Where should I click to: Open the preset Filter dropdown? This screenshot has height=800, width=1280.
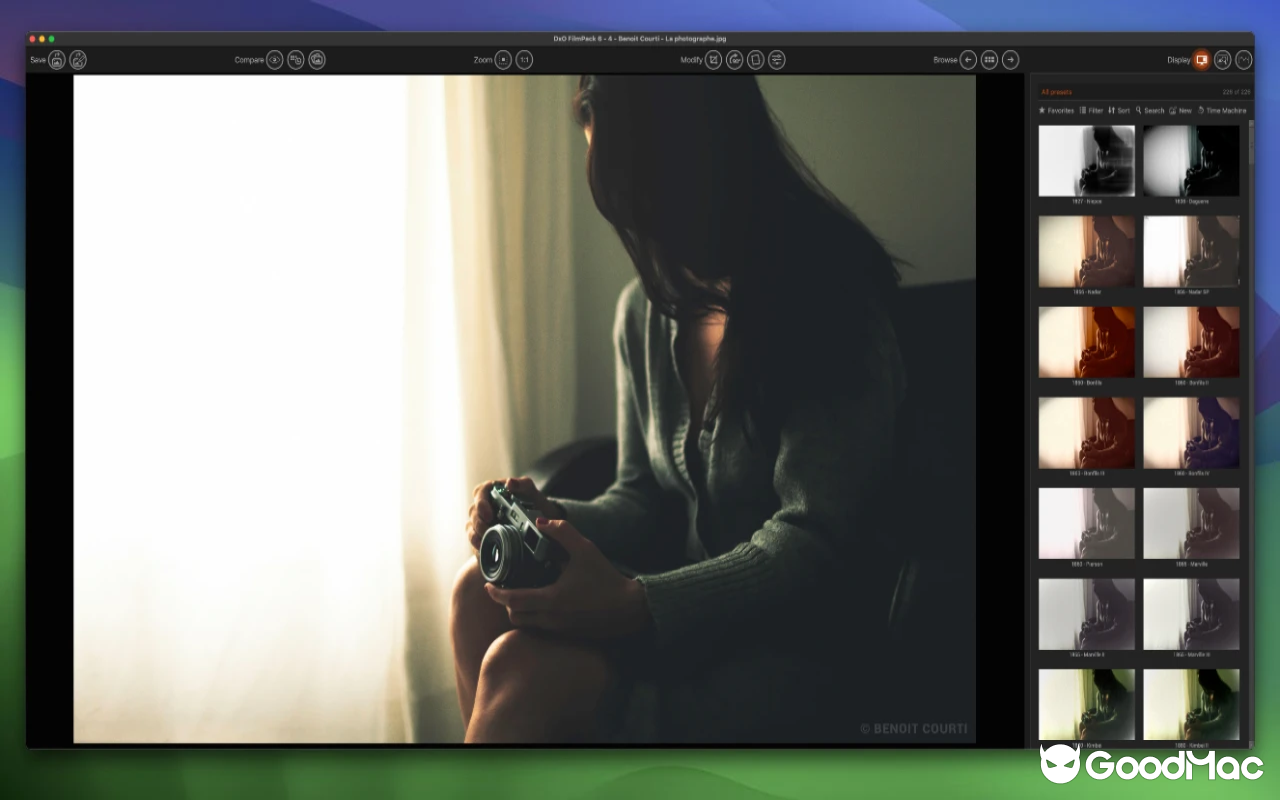(x=1091, y=110)
